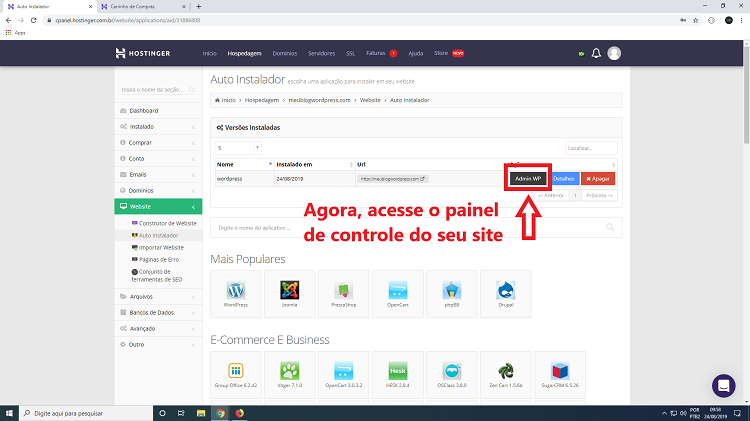Open the Store top menu
Screen dimensions: 750x421
click(x=441, y=53)
